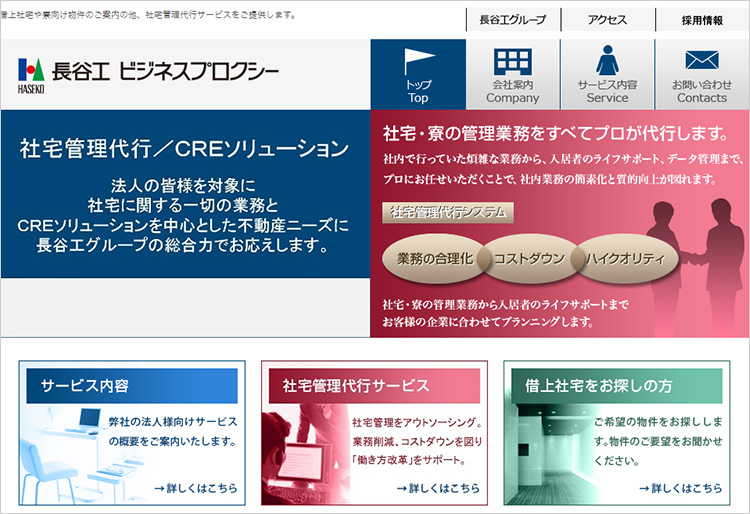Screen dimensions: 750x514
Task: Open the お問い合わせ Contacts tab
Action: (x=702, y=75)
